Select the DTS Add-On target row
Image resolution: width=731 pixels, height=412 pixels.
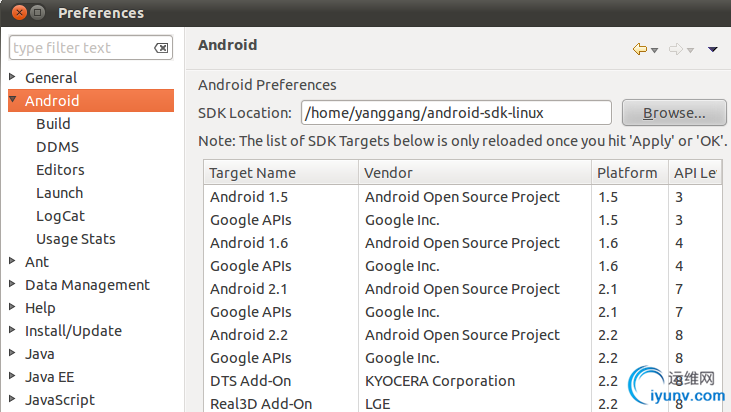coord(463,381)
